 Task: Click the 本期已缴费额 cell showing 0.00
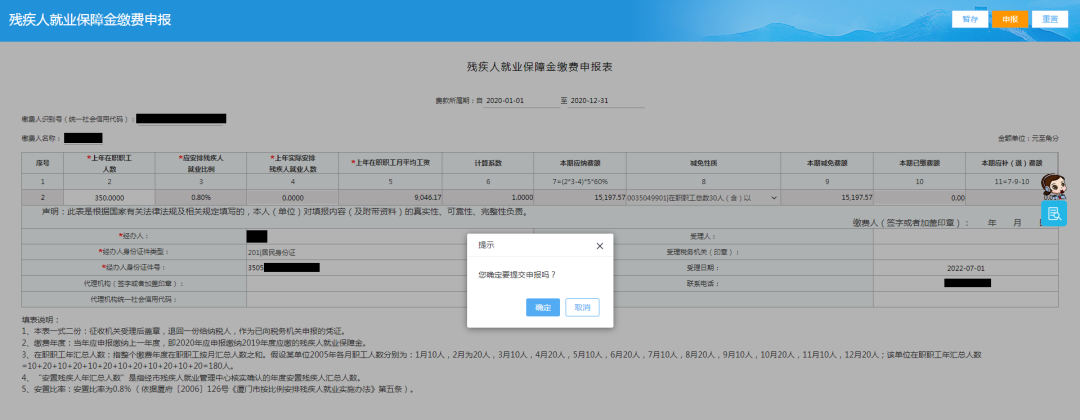[919, 198]
